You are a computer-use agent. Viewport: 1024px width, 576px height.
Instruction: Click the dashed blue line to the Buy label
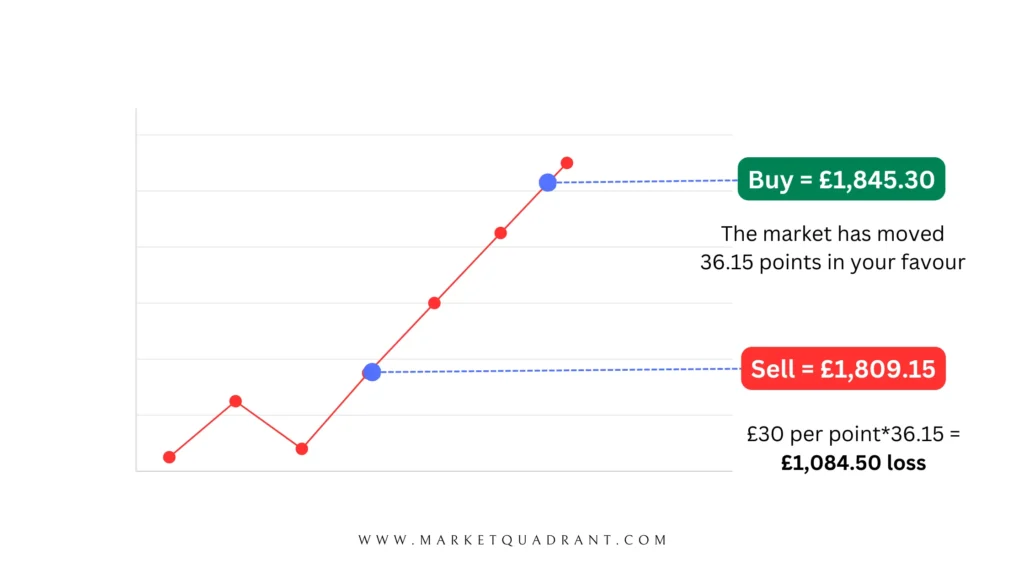click(647, 182)
